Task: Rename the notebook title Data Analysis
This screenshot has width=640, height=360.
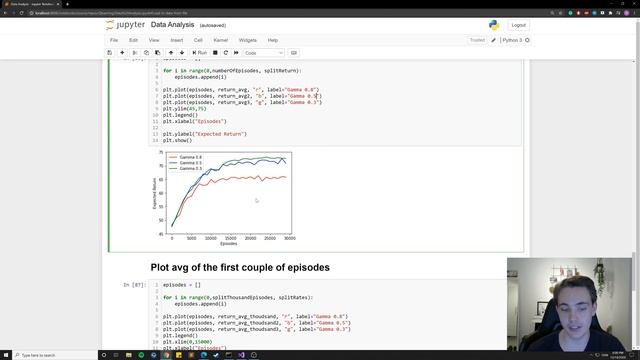Action: 172,24
